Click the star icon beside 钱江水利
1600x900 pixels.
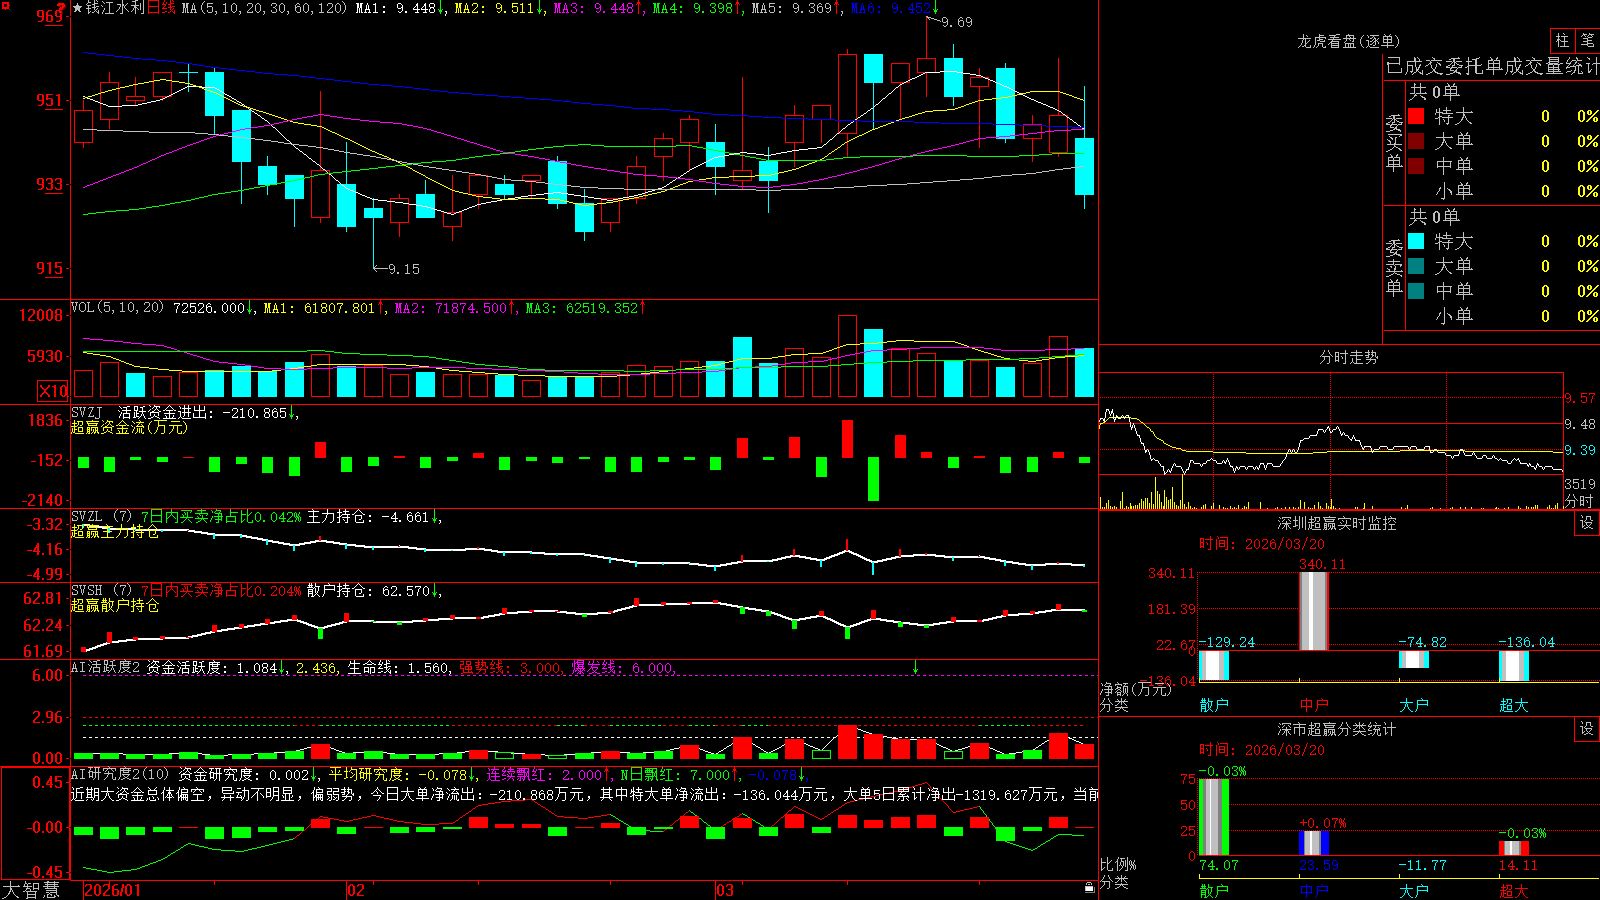(x=77, y=8)
